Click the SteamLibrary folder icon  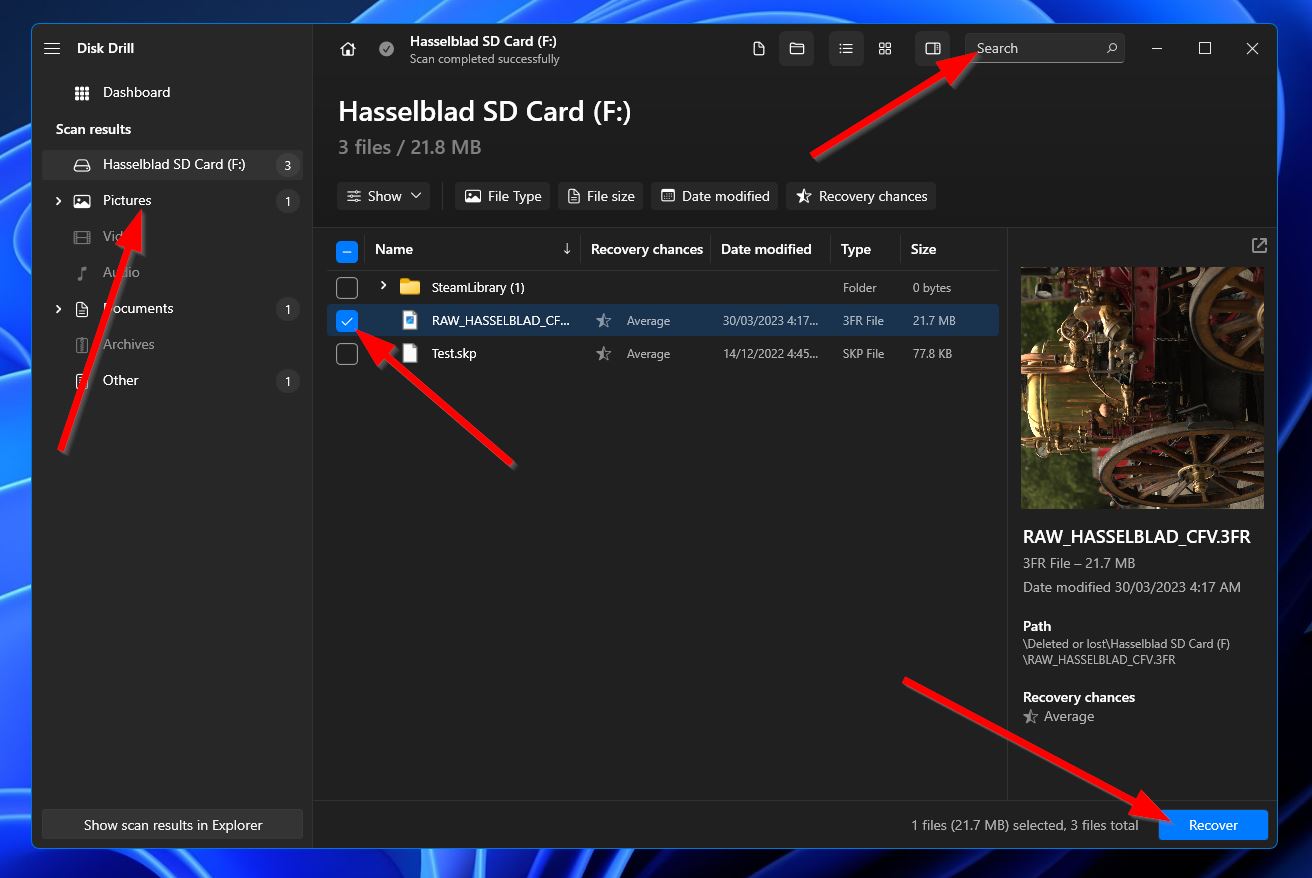410,287
